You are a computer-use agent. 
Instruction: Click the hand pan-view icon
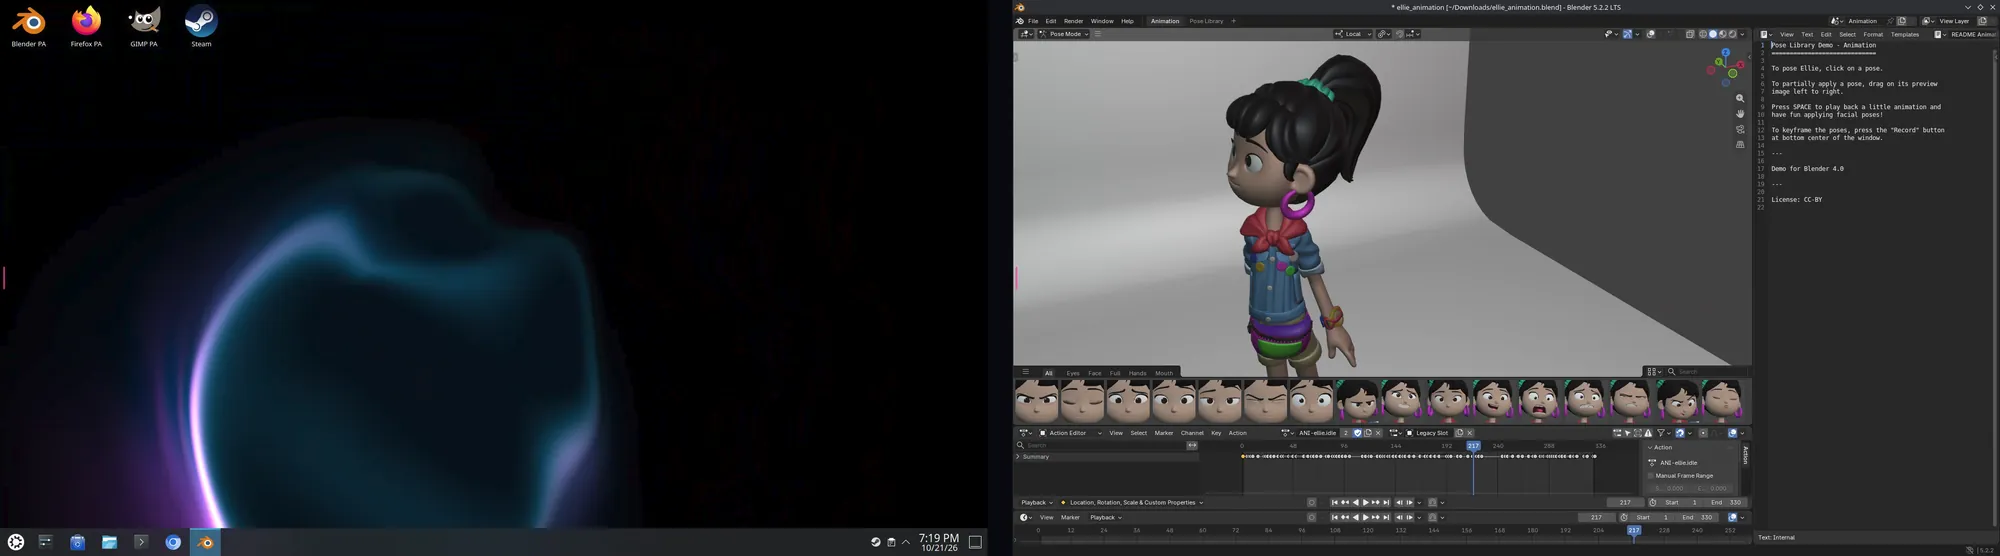tap(1740, 114)
